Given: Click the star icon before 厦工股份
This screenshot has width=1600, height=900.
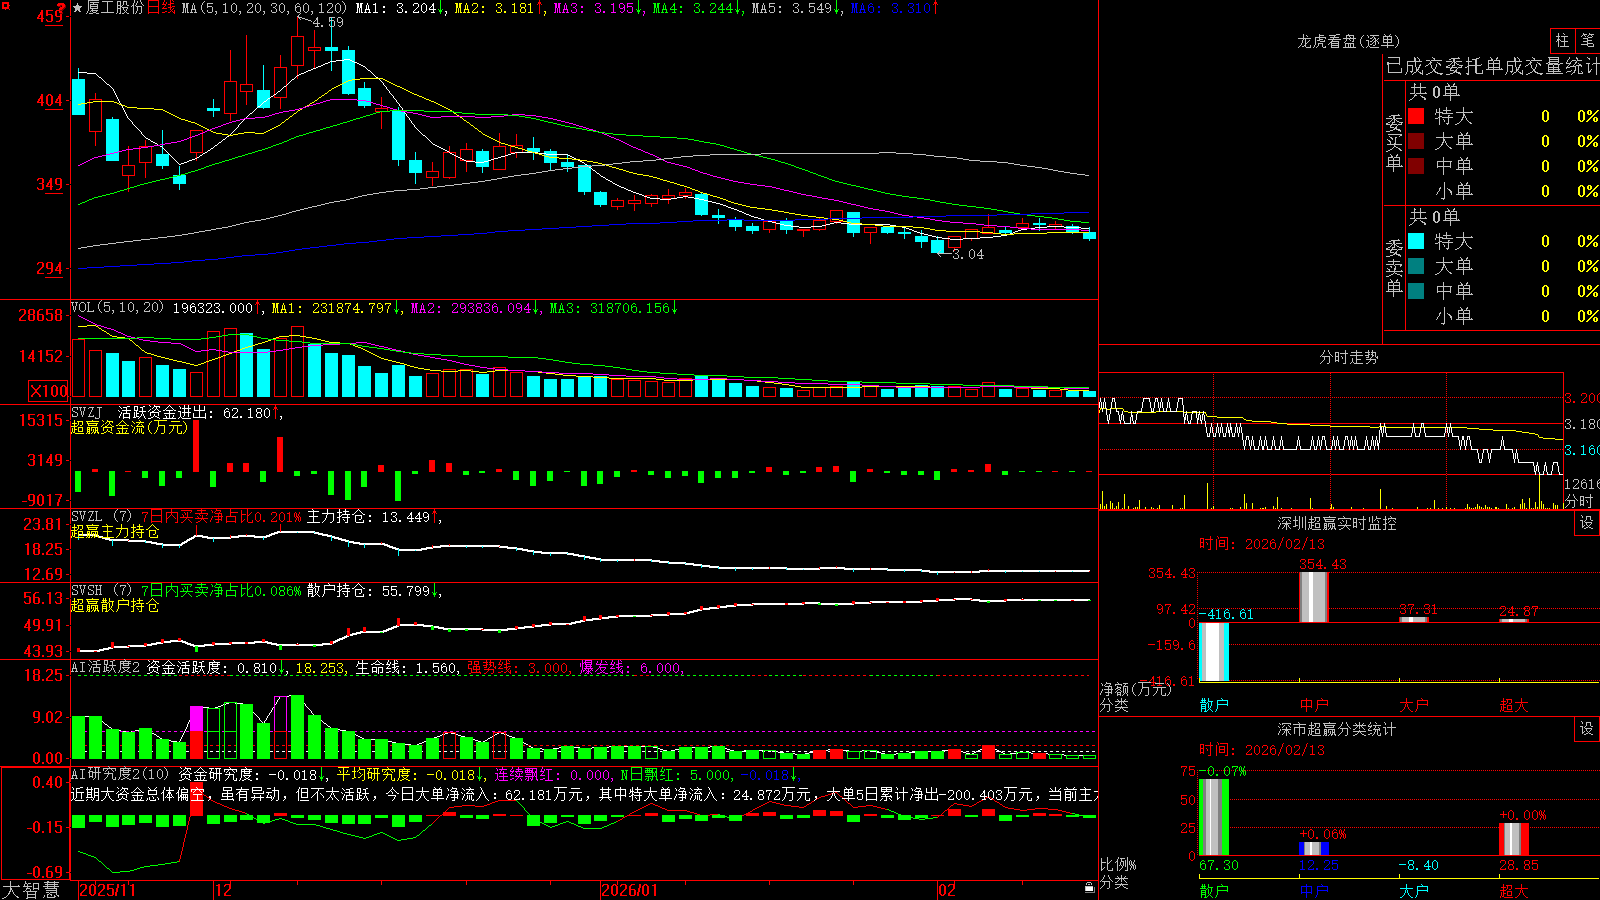Looking at the screenshot, I should coord(77,8).
